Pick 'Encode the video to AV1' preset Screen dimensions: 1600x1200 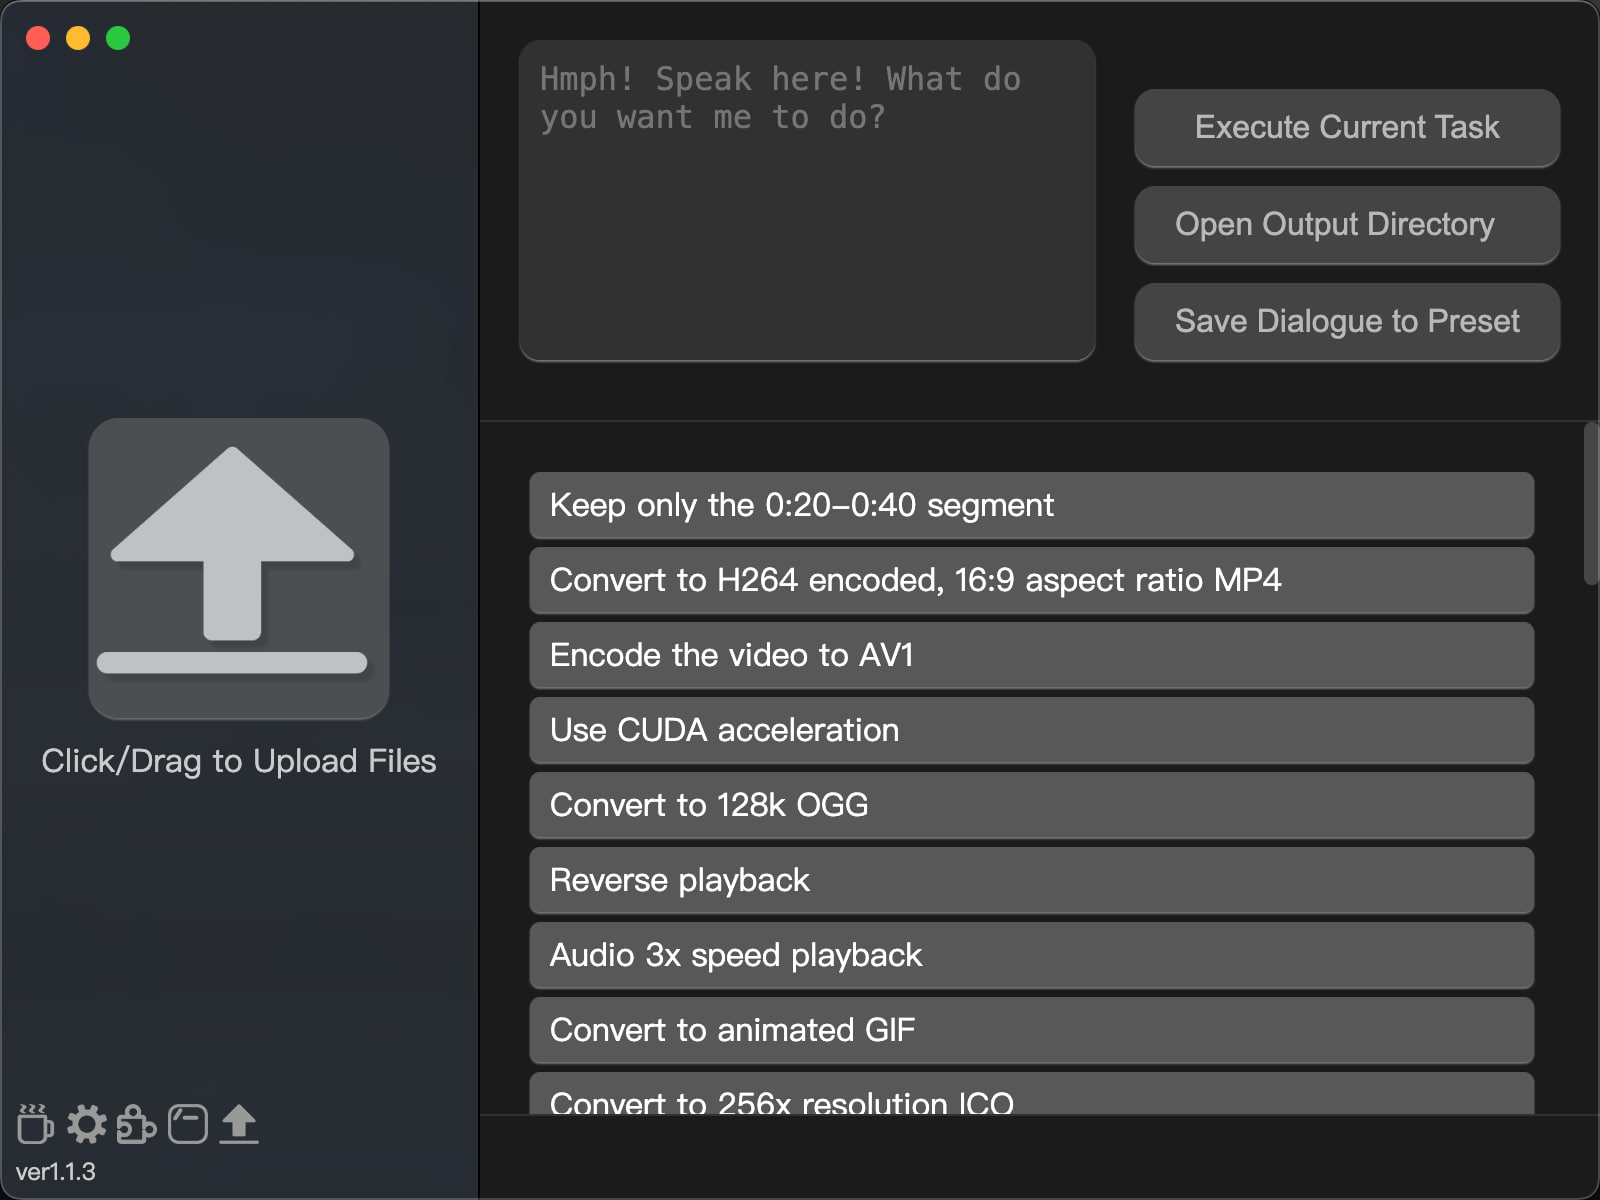[x=1031, y=655]
